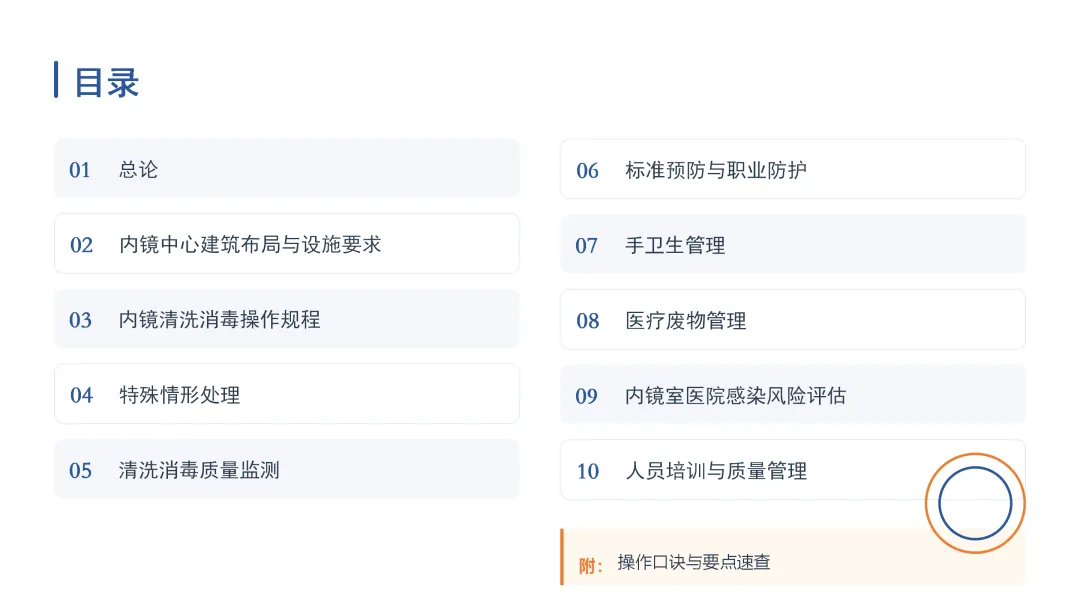Click the 手卫生管理 entry
This screenshot has width=1080, height=608.
[793, 244]
